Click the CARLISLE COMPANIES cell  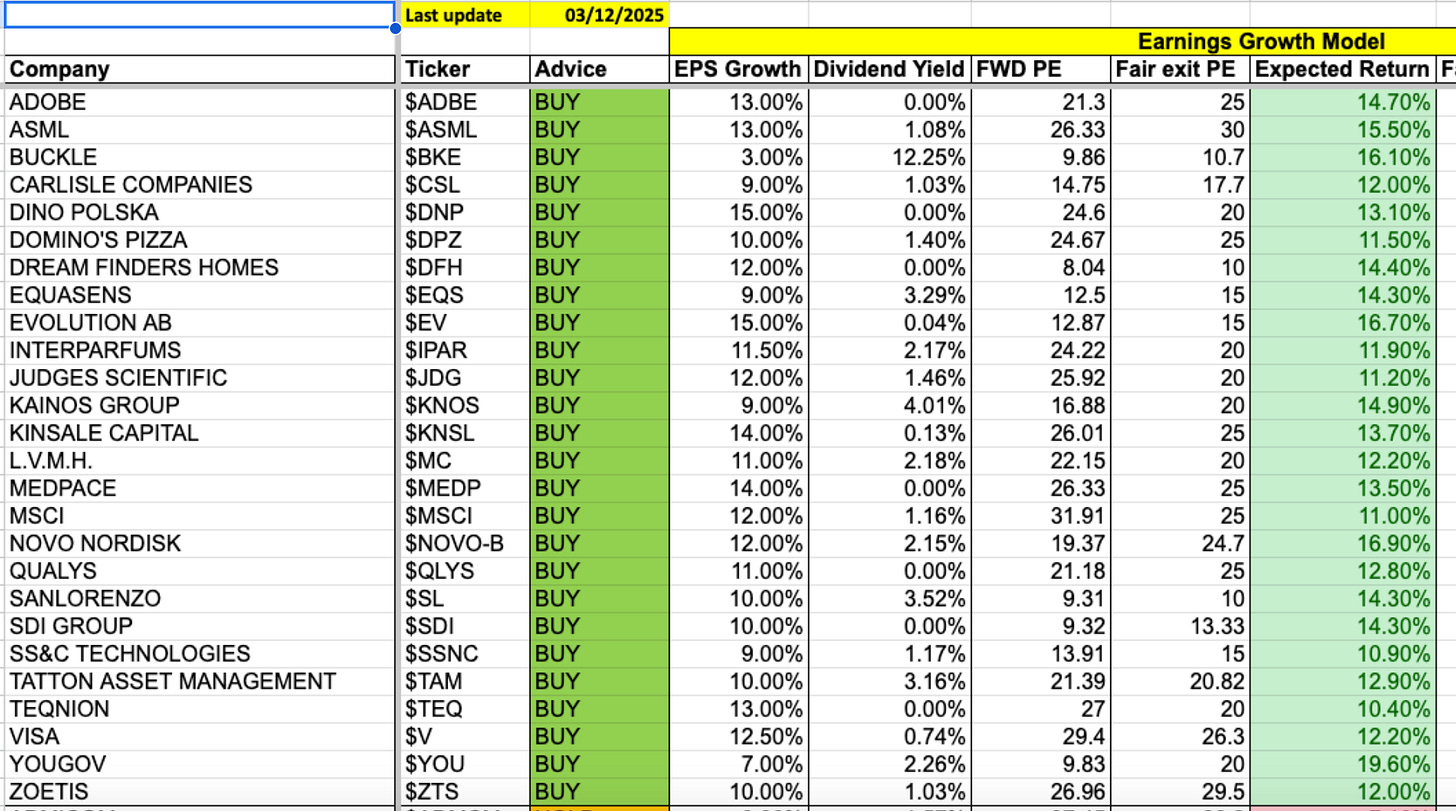pos(199,185)
